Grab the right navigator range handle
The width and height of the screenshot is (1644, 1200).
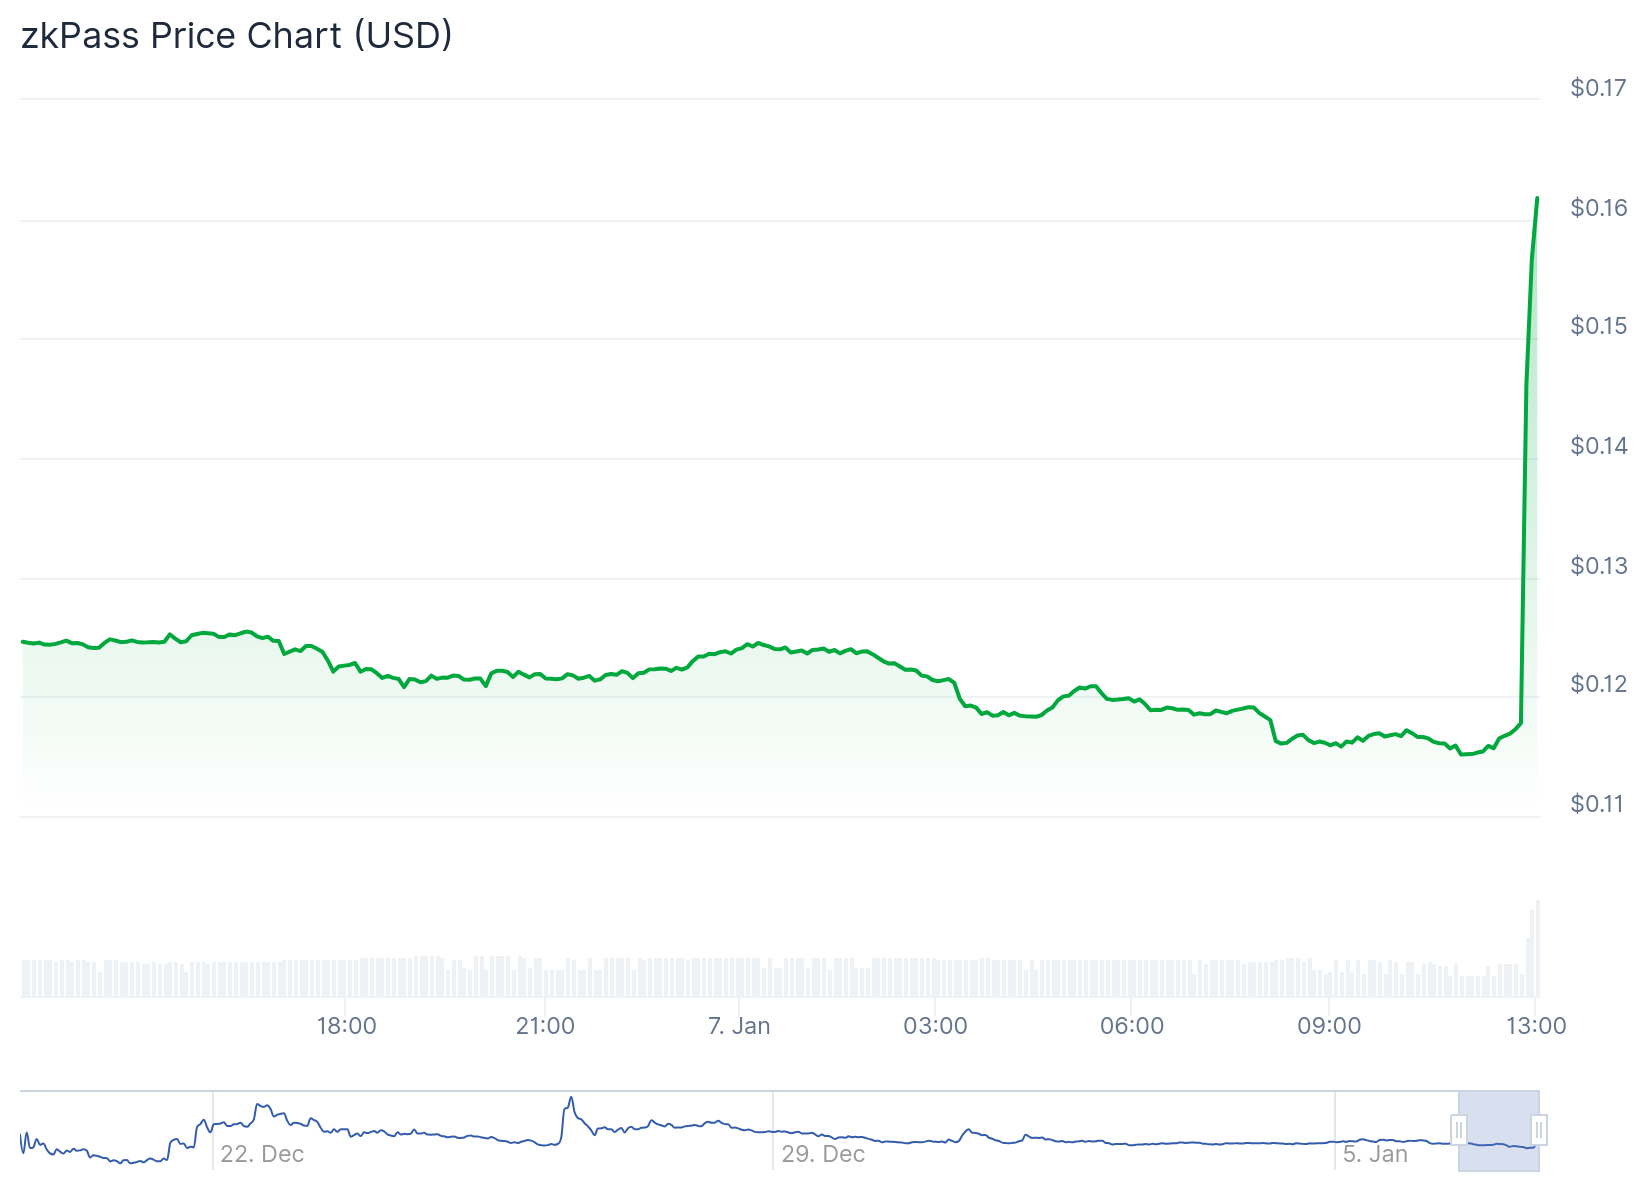[x=1539, y=1130]
